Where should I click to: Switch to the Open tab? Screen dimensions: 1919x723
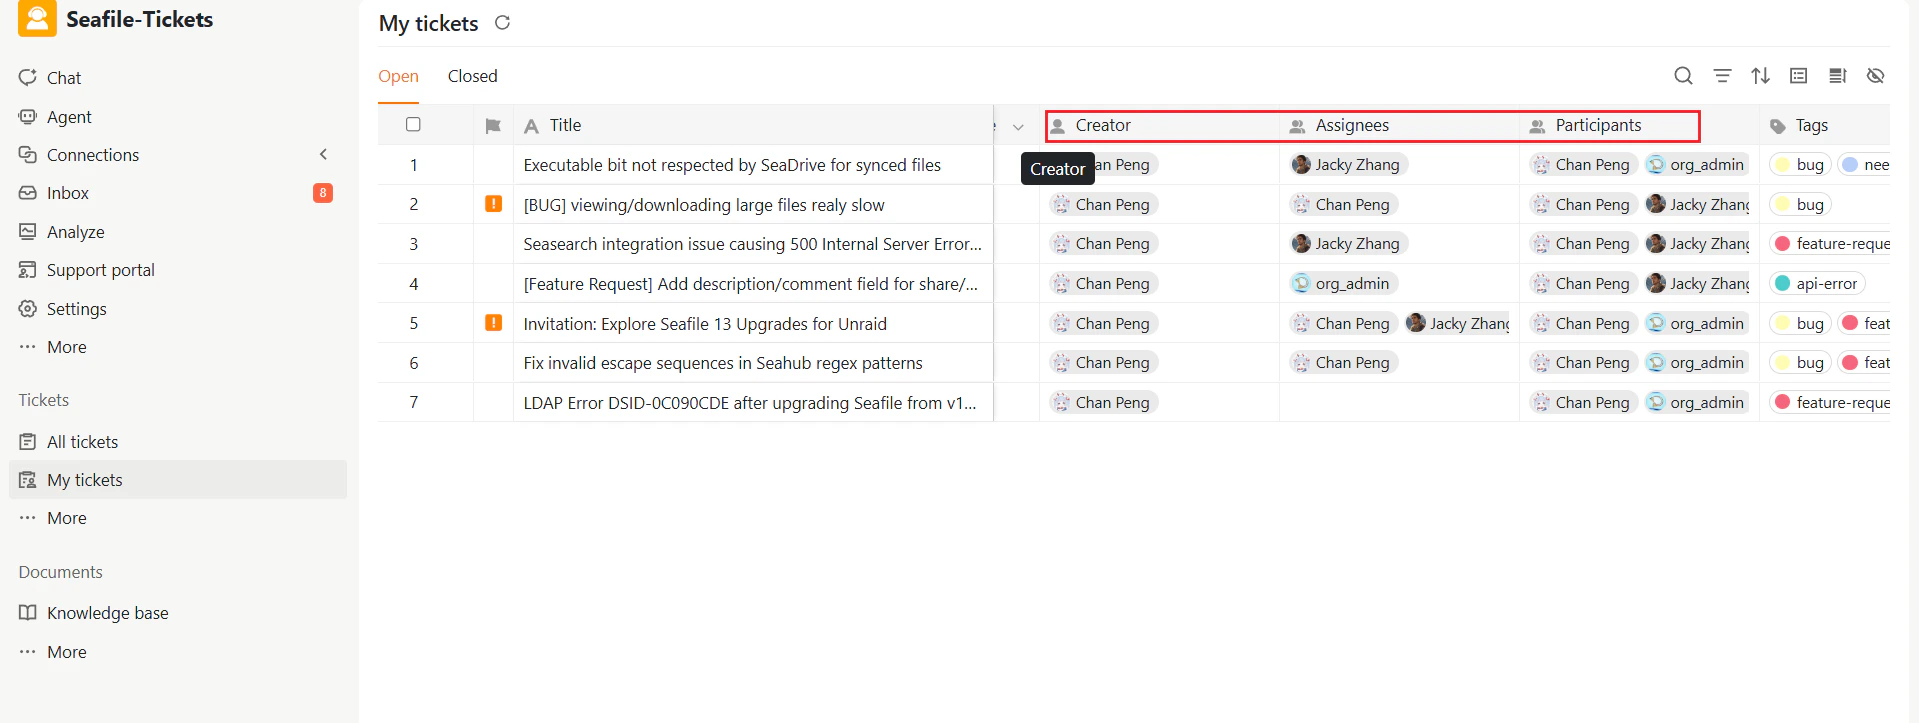point(398,76)
